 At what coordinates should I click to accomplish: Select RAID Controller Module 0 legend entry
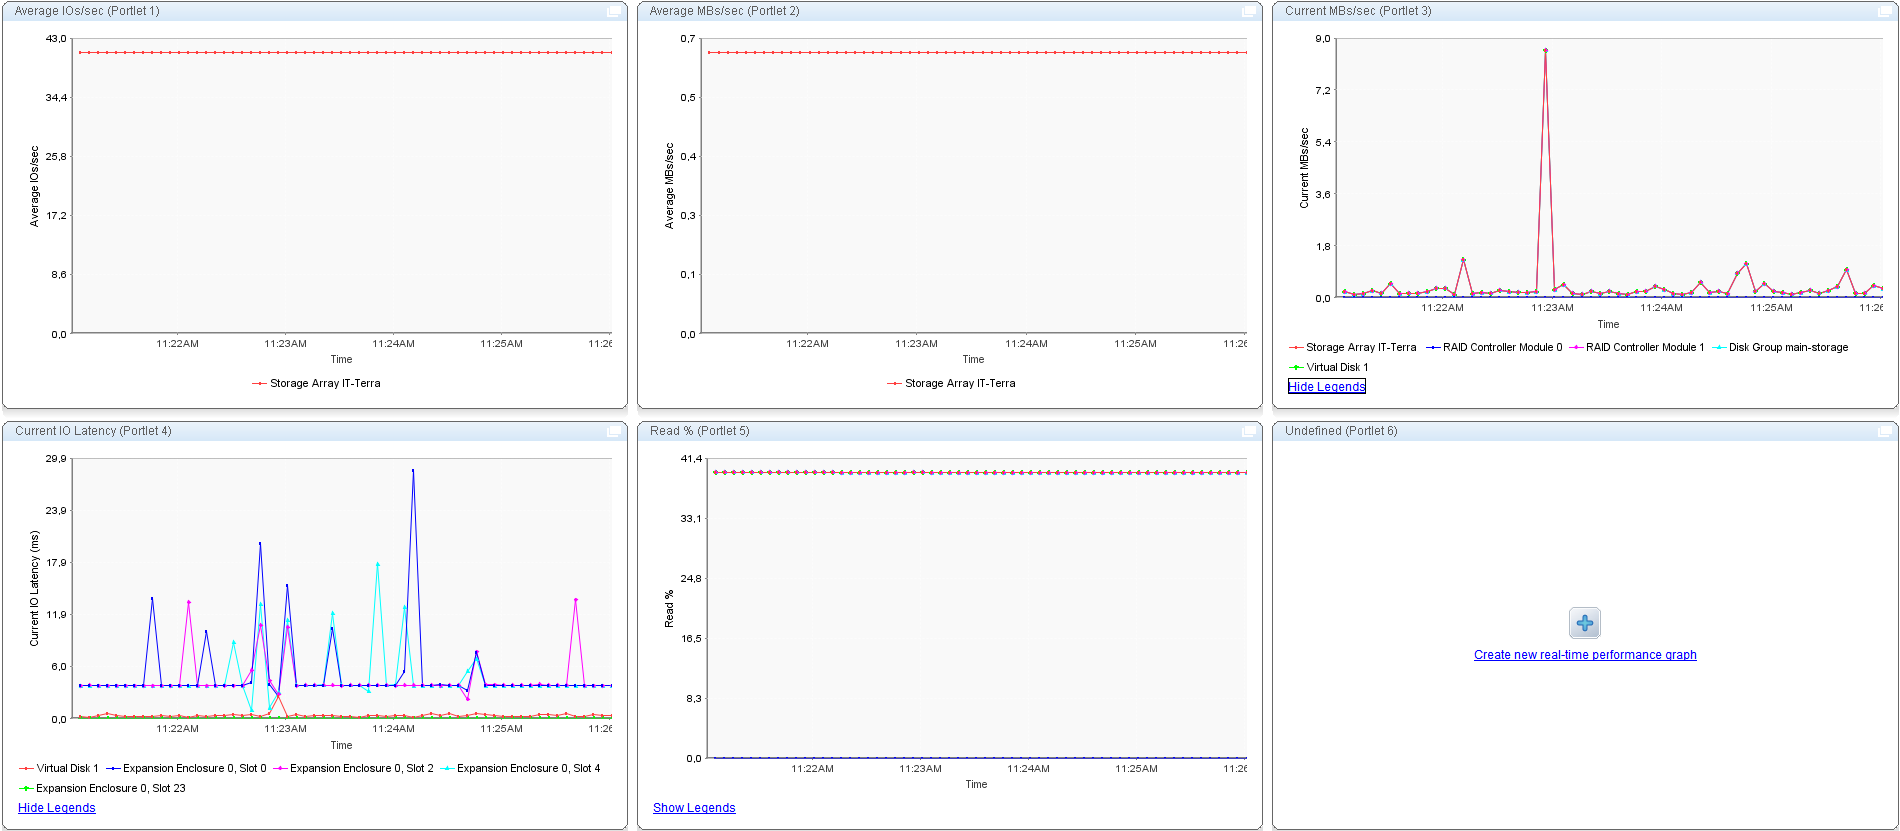tap(1501, 348)
